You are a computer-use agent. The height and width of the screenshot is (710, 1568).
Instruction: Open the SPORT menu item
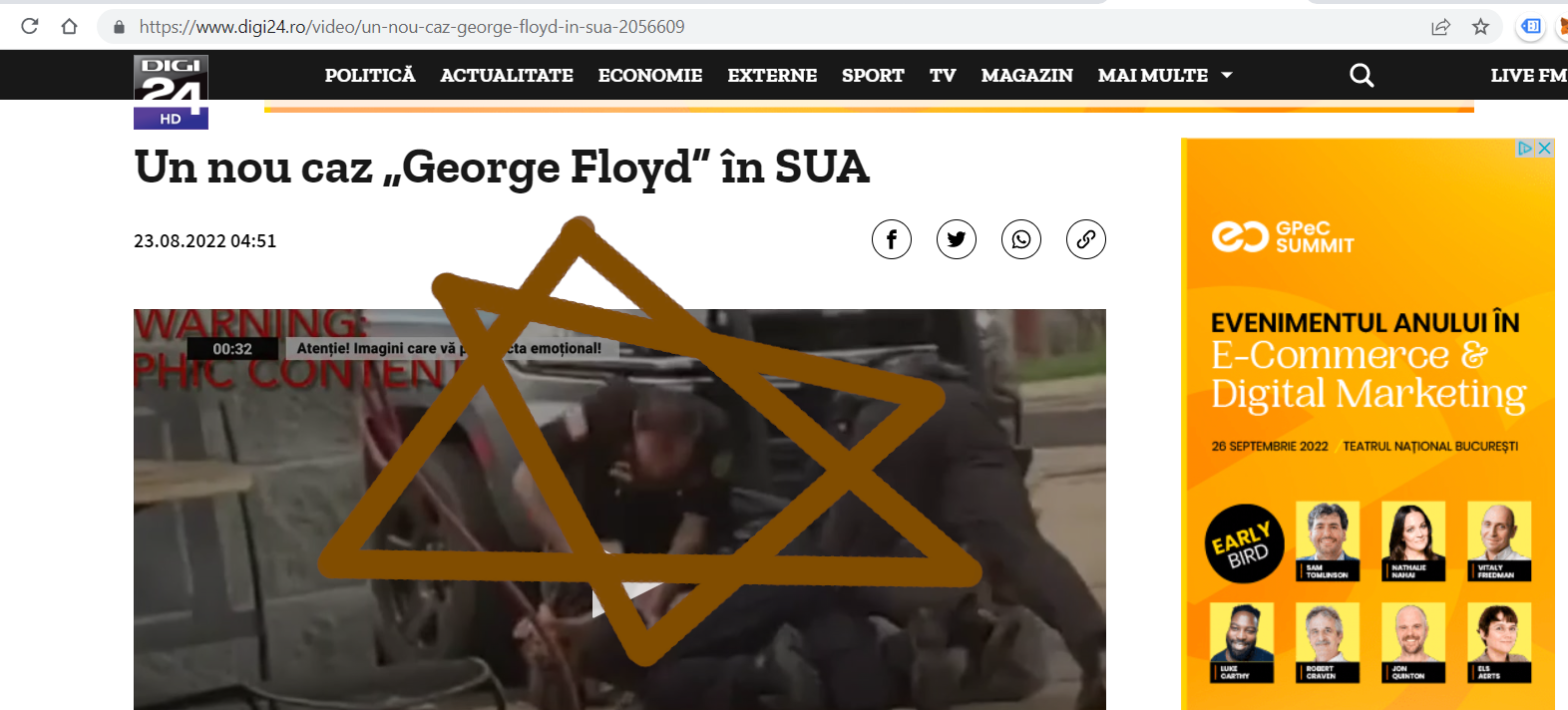(873, 75)
